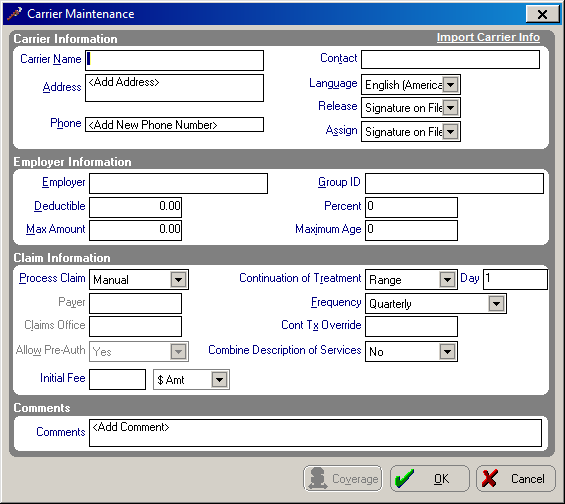
Task: Click the Add Comment text area
Action: click(315, 433)
